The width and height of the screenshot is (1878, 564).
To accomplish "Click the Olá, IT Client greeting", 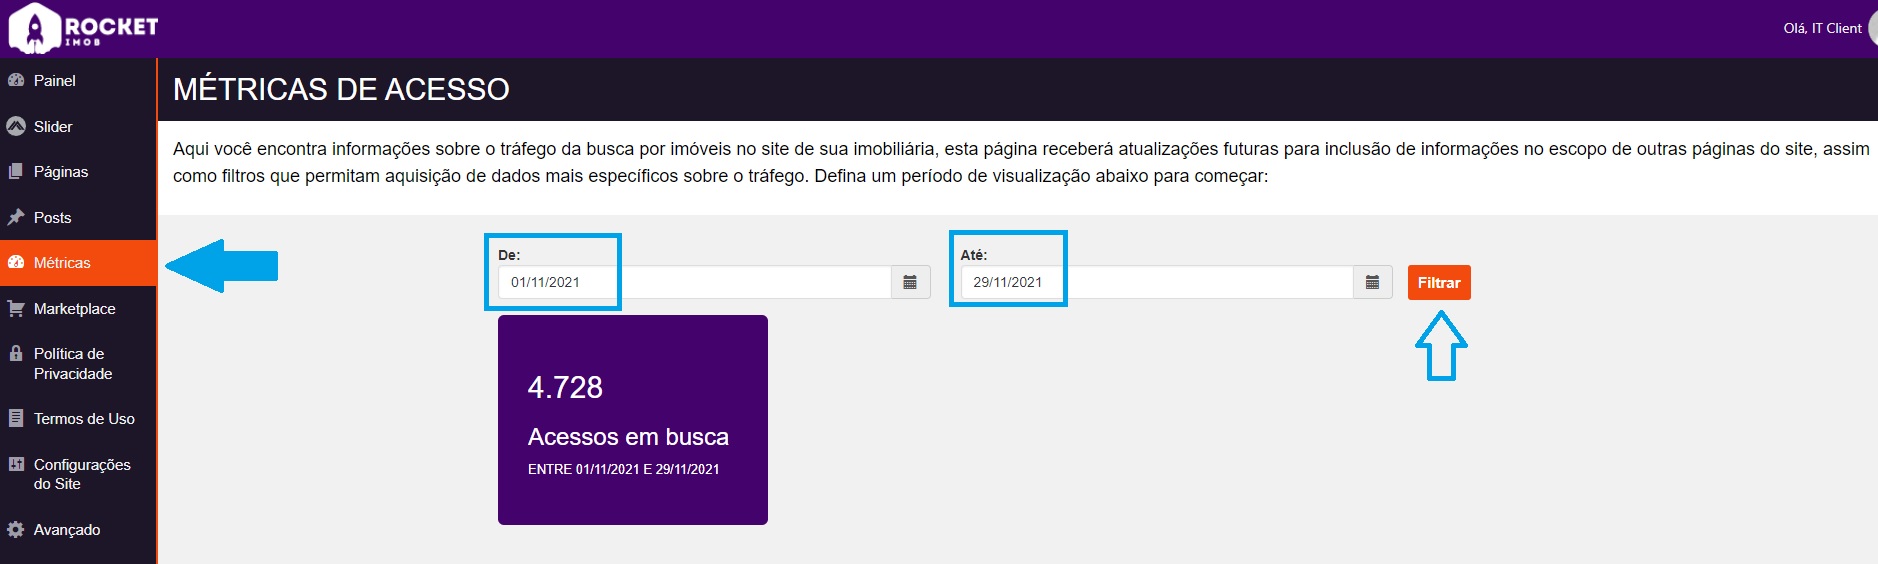I will tap(1822, 28).
